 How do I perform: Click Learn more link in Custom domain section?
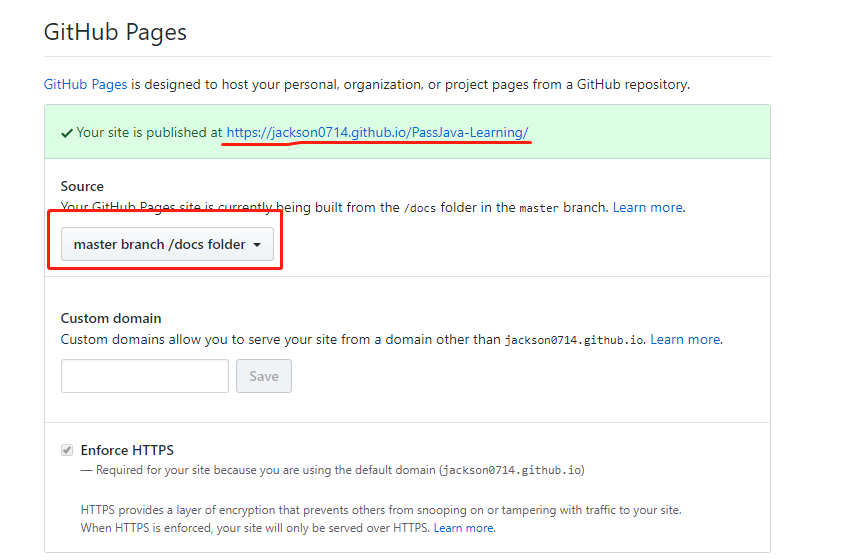coord(685,339)
